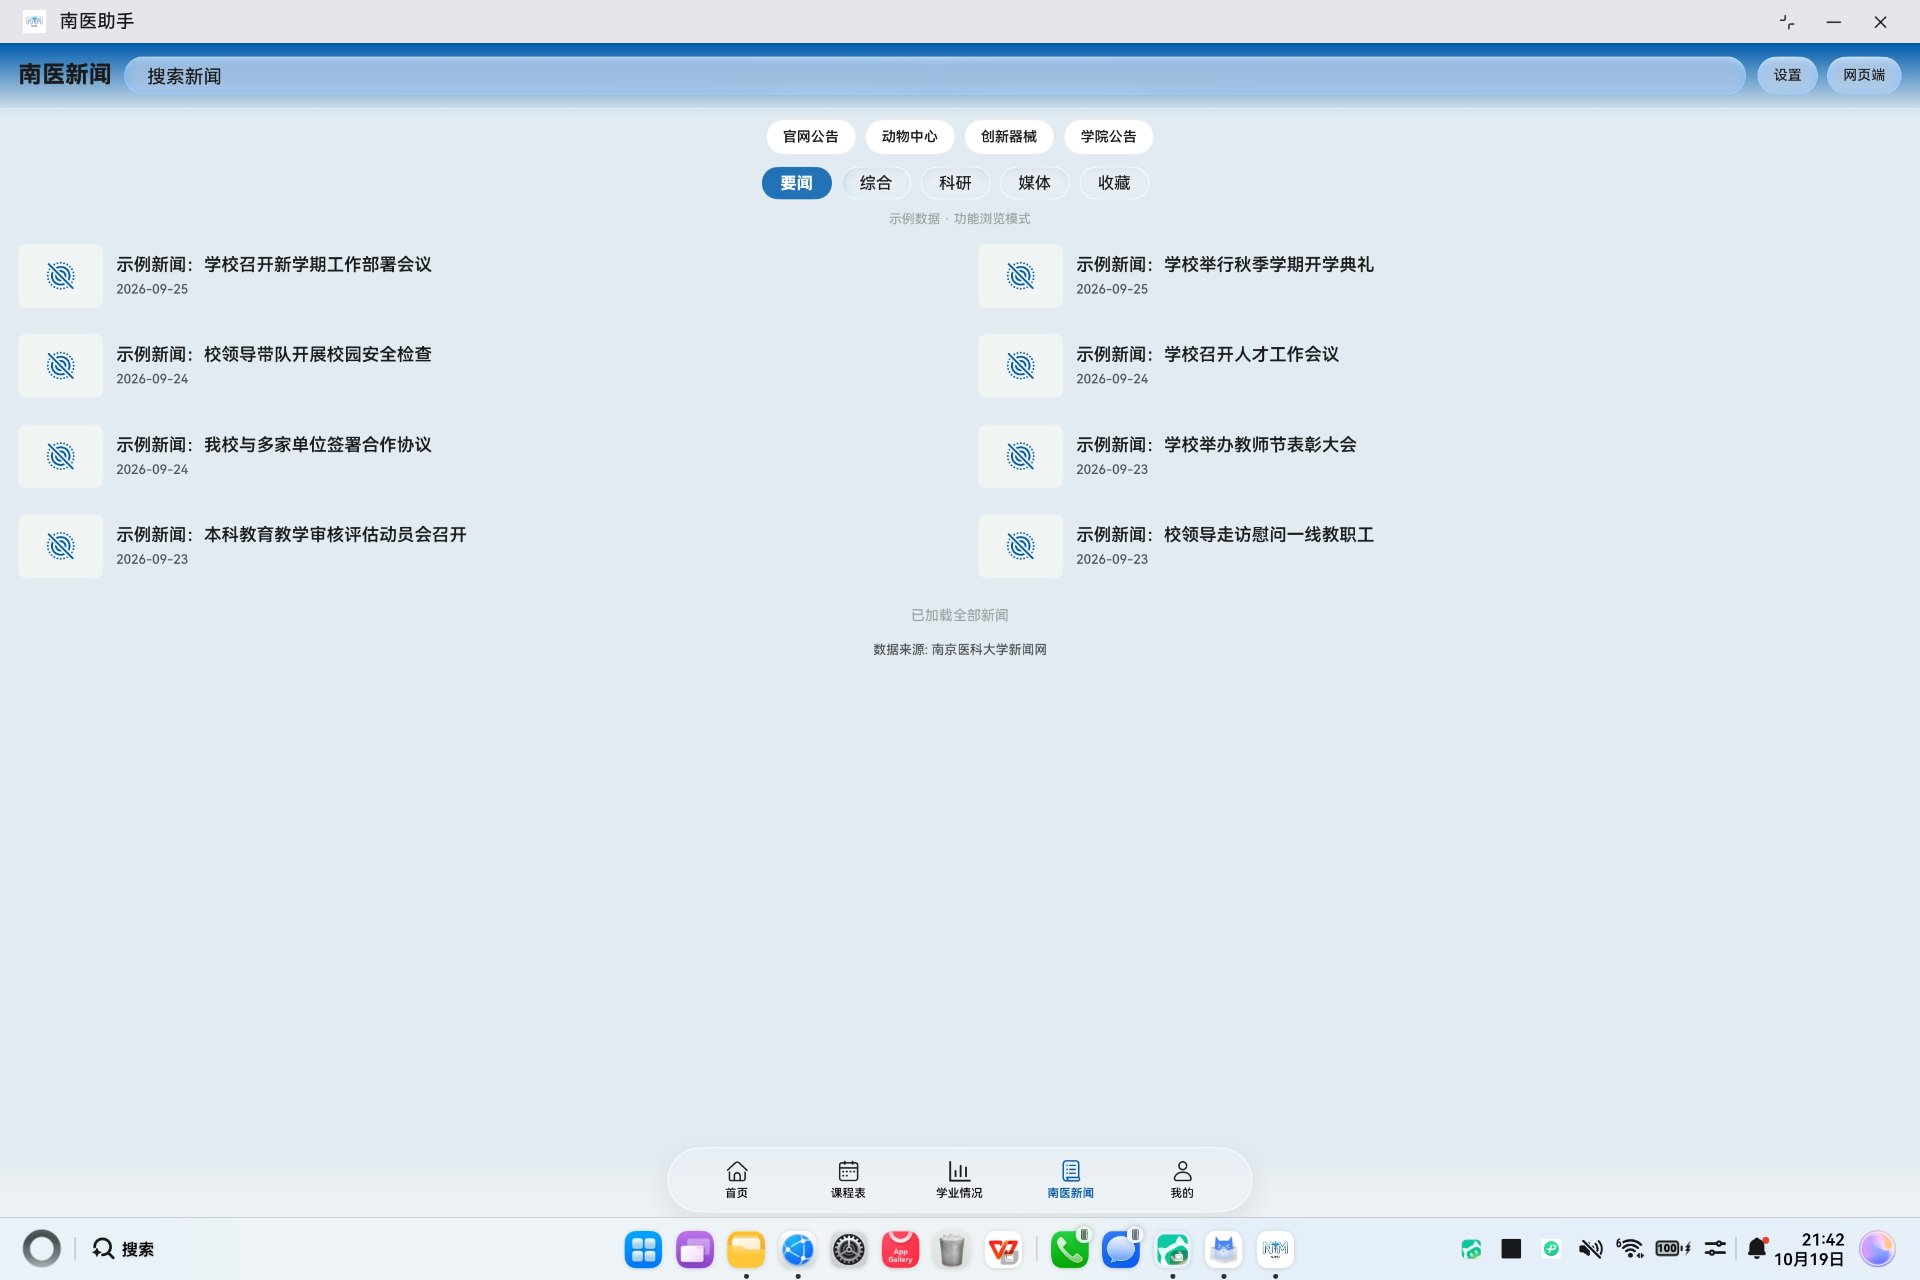Select the 动物中心 source chip
Screen dimensions: 1920x1280
909,137
